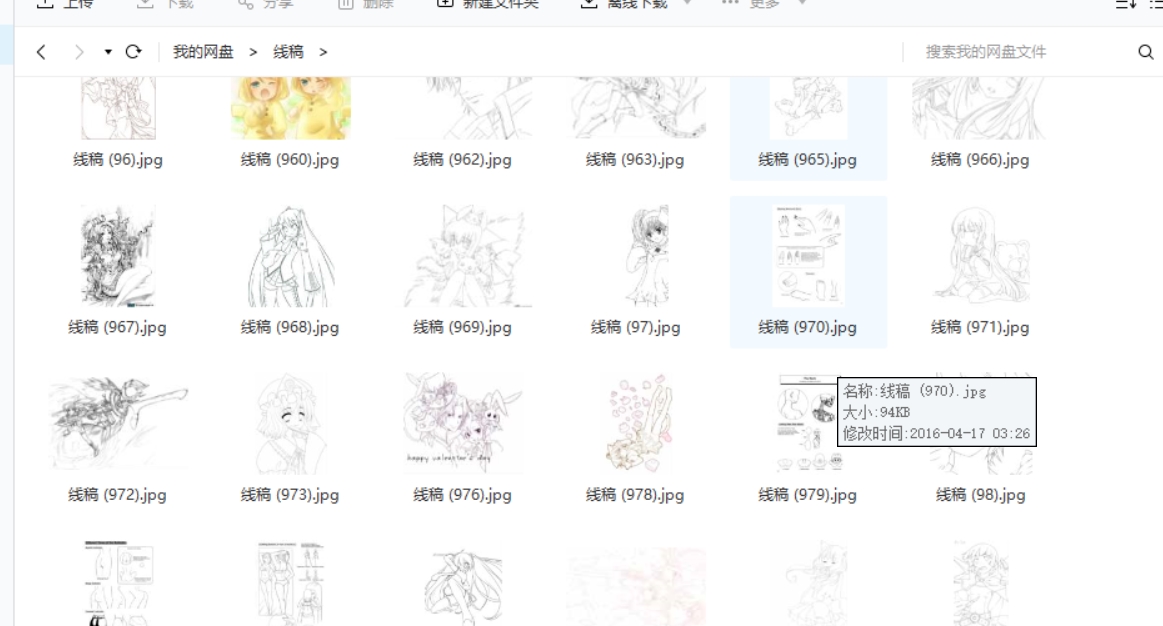The width and height of the screenshot is (1163, 626).
Task: Select the 线稿 (969).jpg thumbnail
Action: [468, 256]
